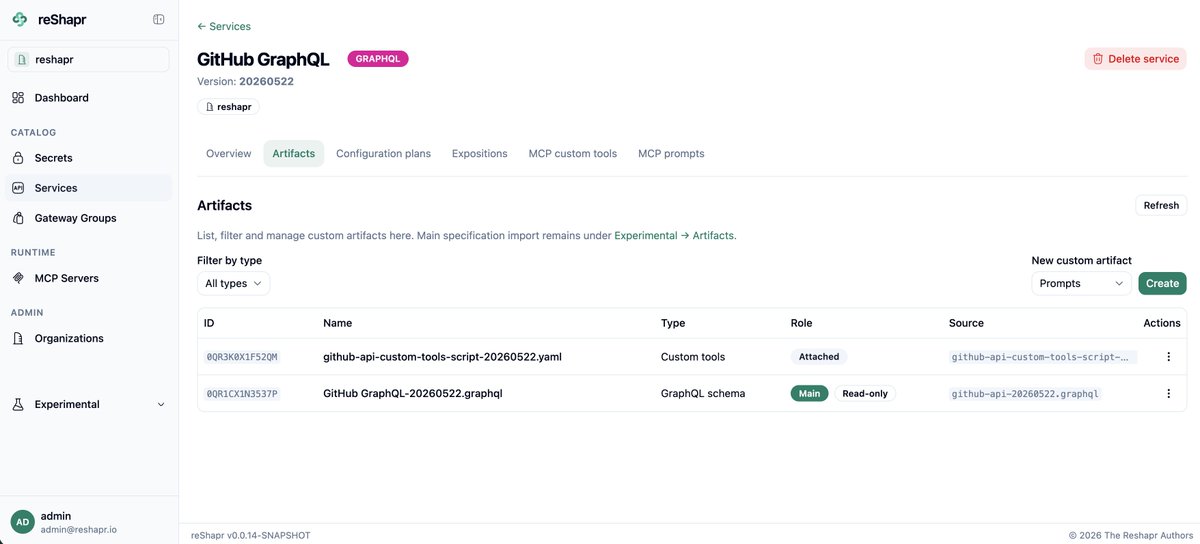The height and width of the screenshot is (544, 1200).
Task: Click the Read-only role badge
Action: 865,394
